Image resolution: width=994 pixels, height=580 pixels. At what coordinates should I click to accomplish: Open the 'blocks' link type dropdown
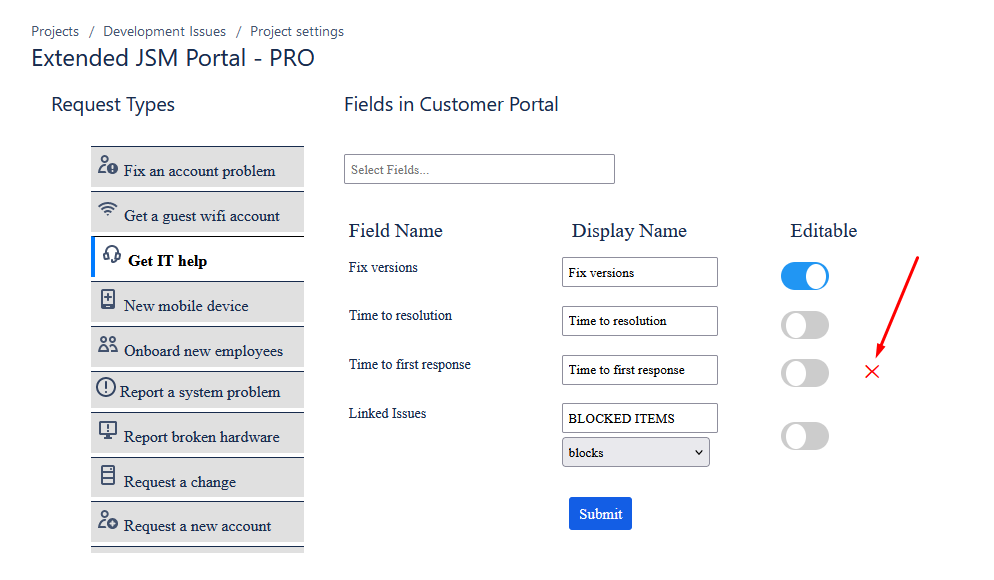pyautogui.click(x=636, y=452)
